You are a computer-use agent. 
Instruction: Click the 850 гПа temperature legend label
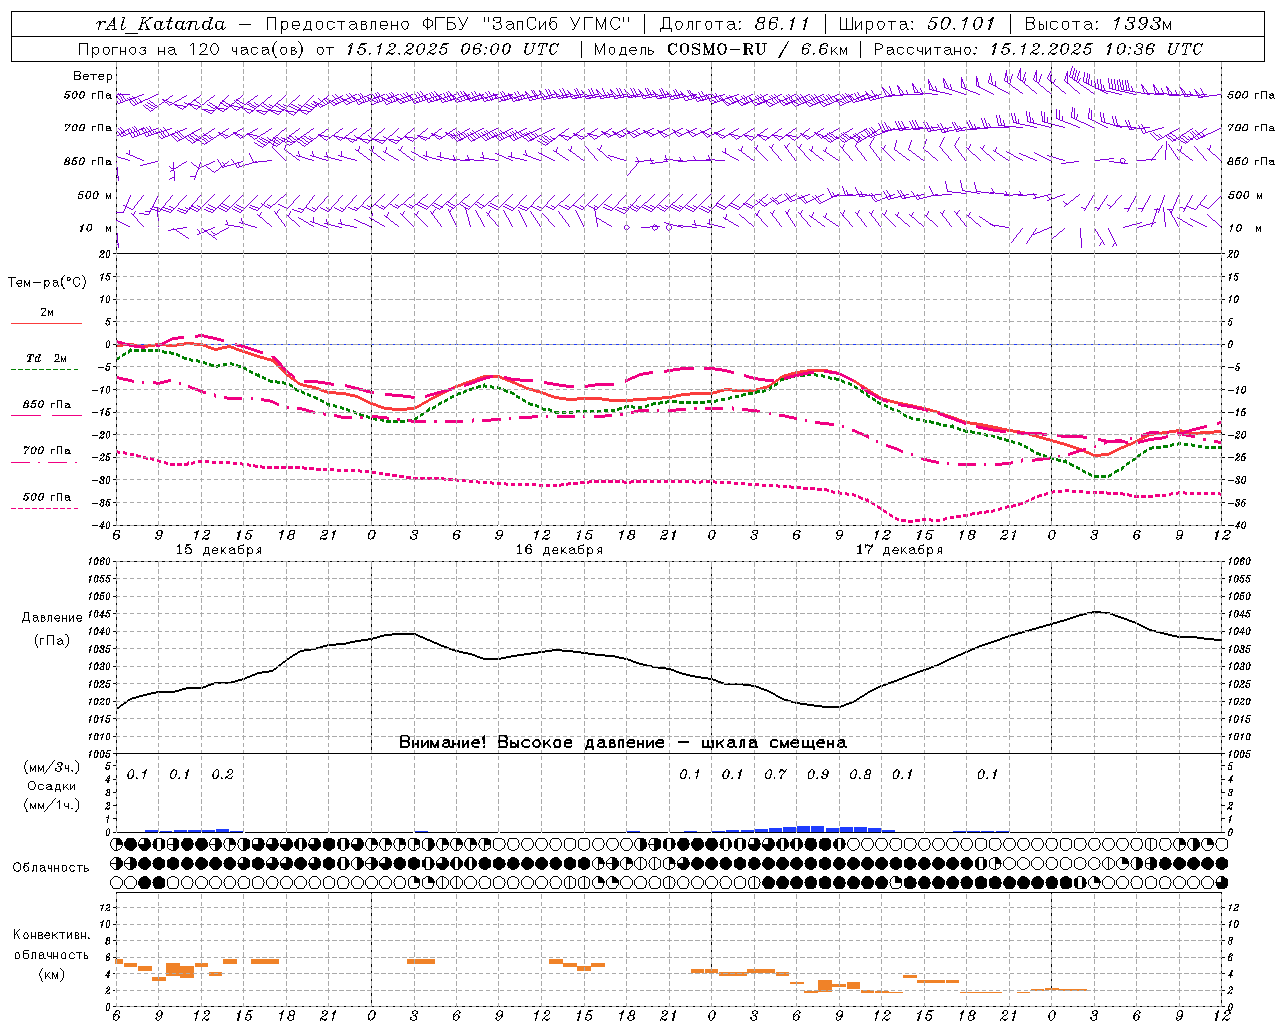(47, 405)
